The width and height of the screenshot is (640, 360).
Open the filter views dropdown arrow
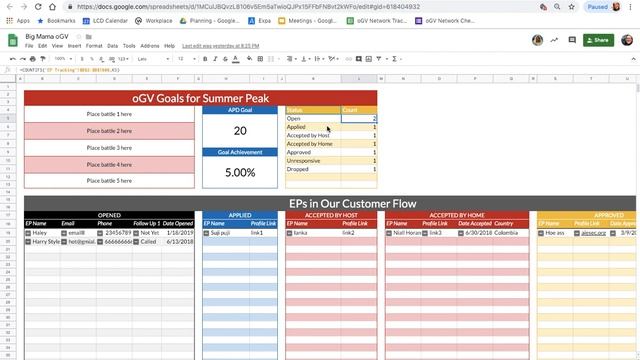[386, 59]
